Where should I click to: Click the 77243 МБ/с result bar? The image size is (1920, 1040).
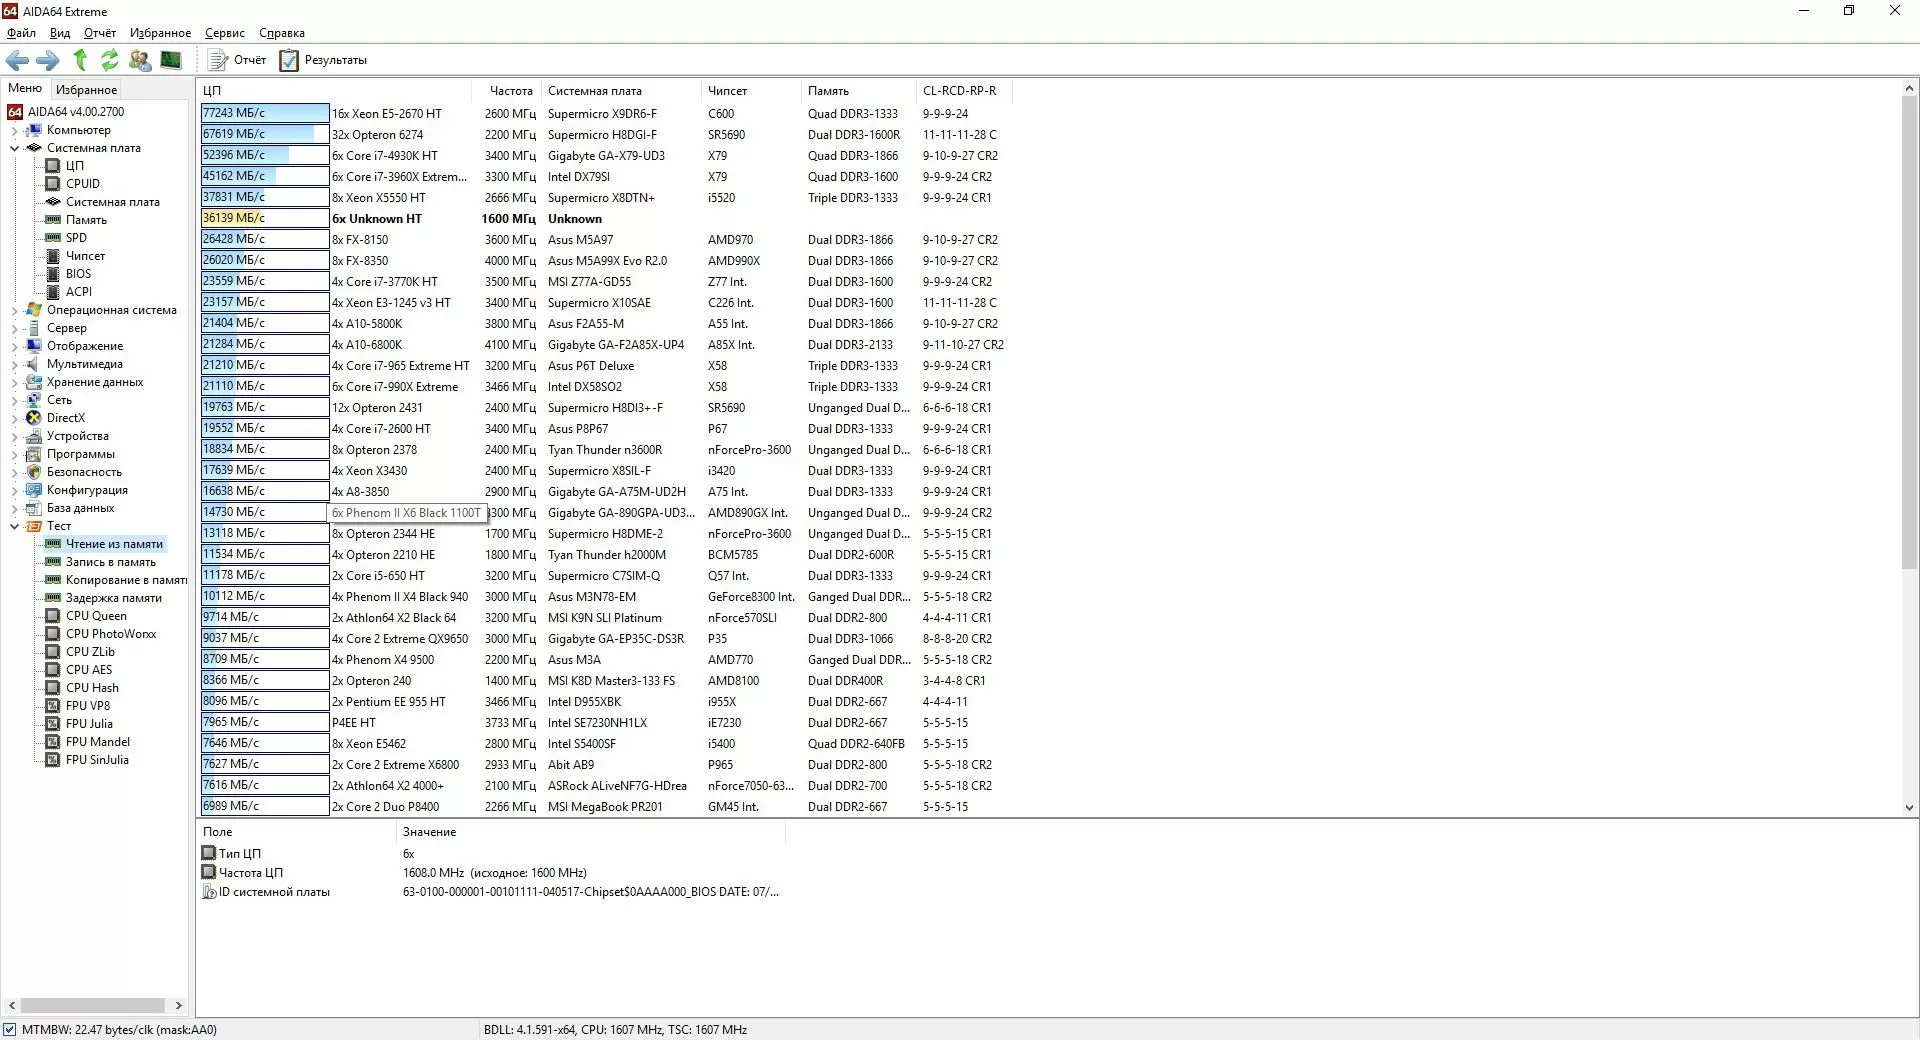coord(265,113)
